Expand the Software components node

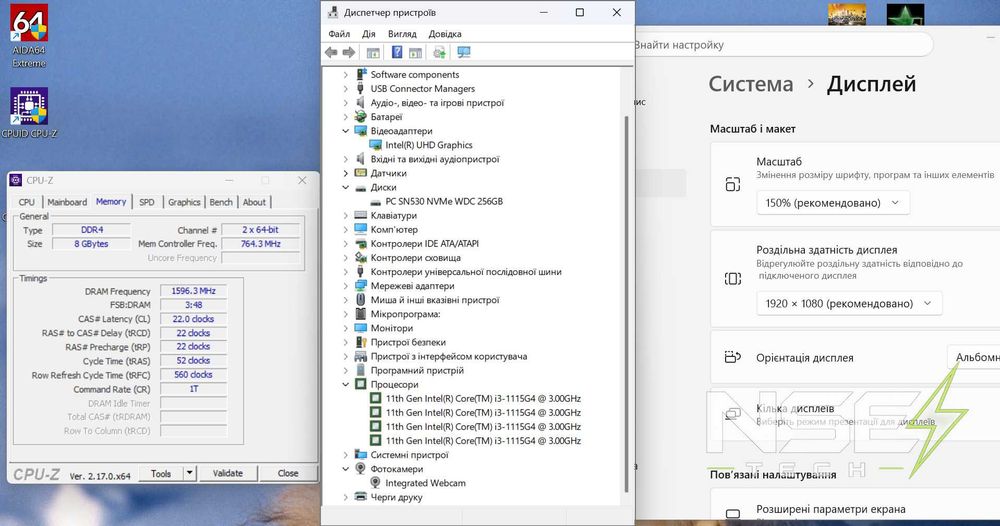tap(346, 75)
